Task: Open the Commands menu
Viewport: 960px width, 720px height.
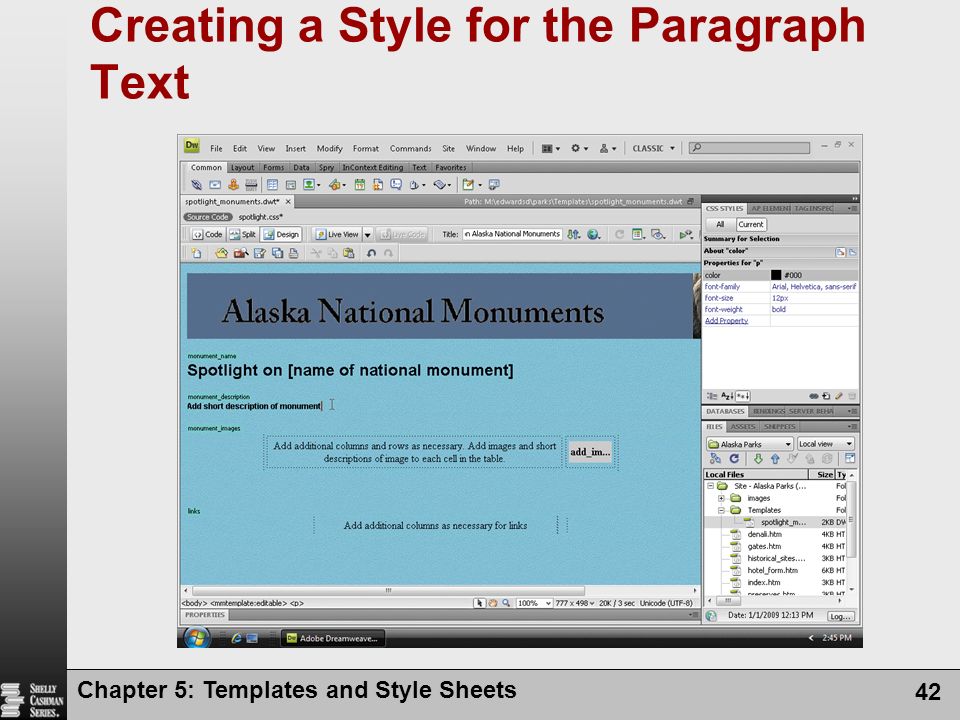Action: pos(410,148)
